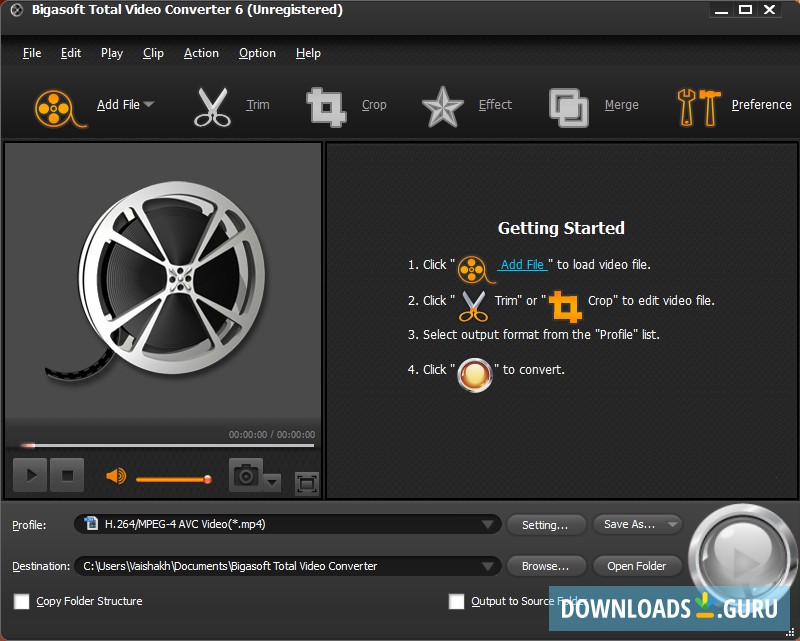Open the Destination path dropdown
The height and width of the screenshot is (641, 800).
(487, 566)
